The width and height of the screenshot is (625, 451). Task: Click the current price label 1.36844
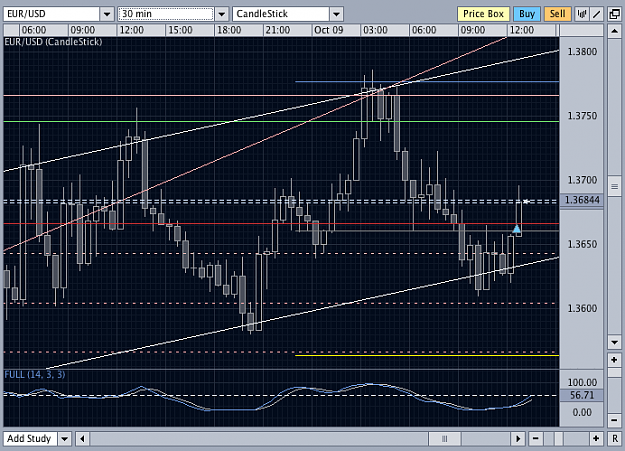582,200
